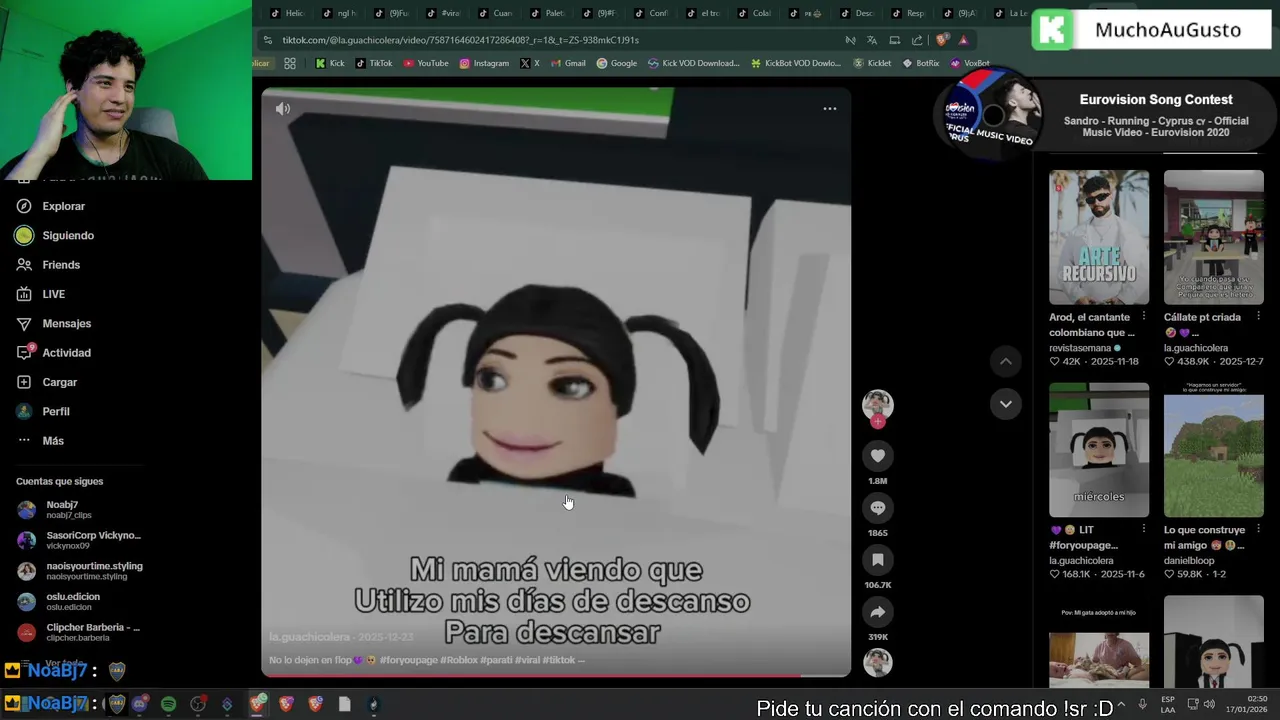The height and width of the screenshot is (720, 1280).
Task: Open revistasemana author link
Action: [x=1080, y=348]
